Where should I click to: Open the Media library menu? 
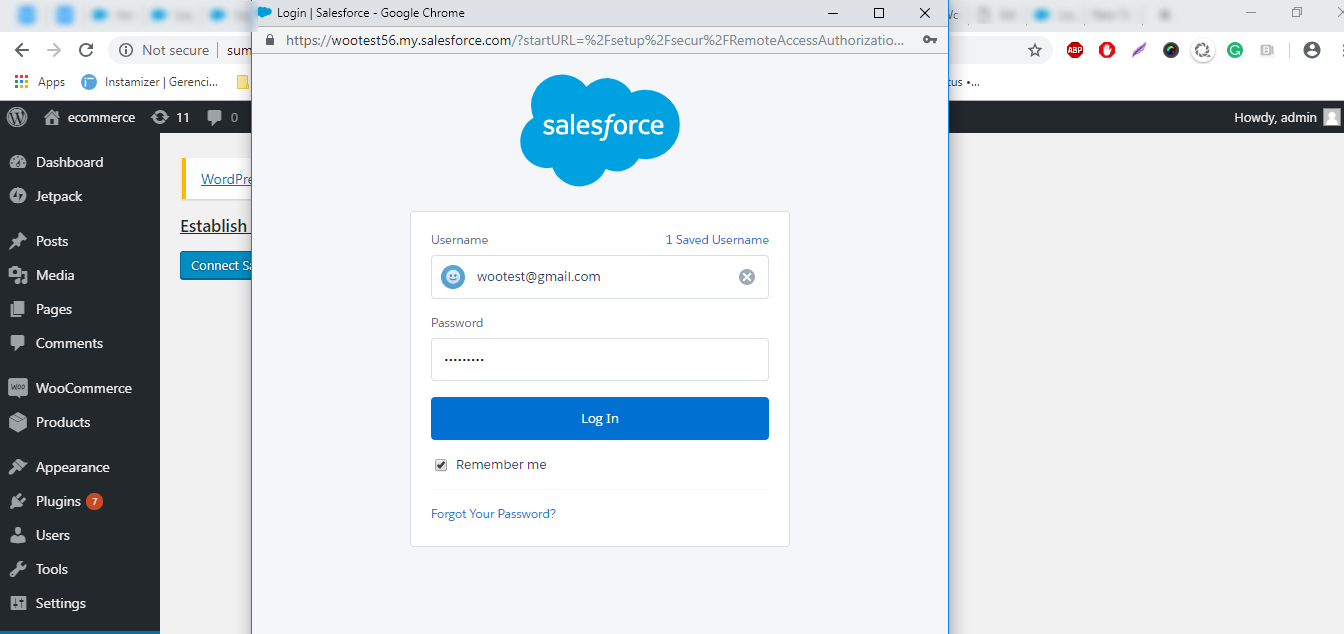pyautogui.click(x=55, y=275)
